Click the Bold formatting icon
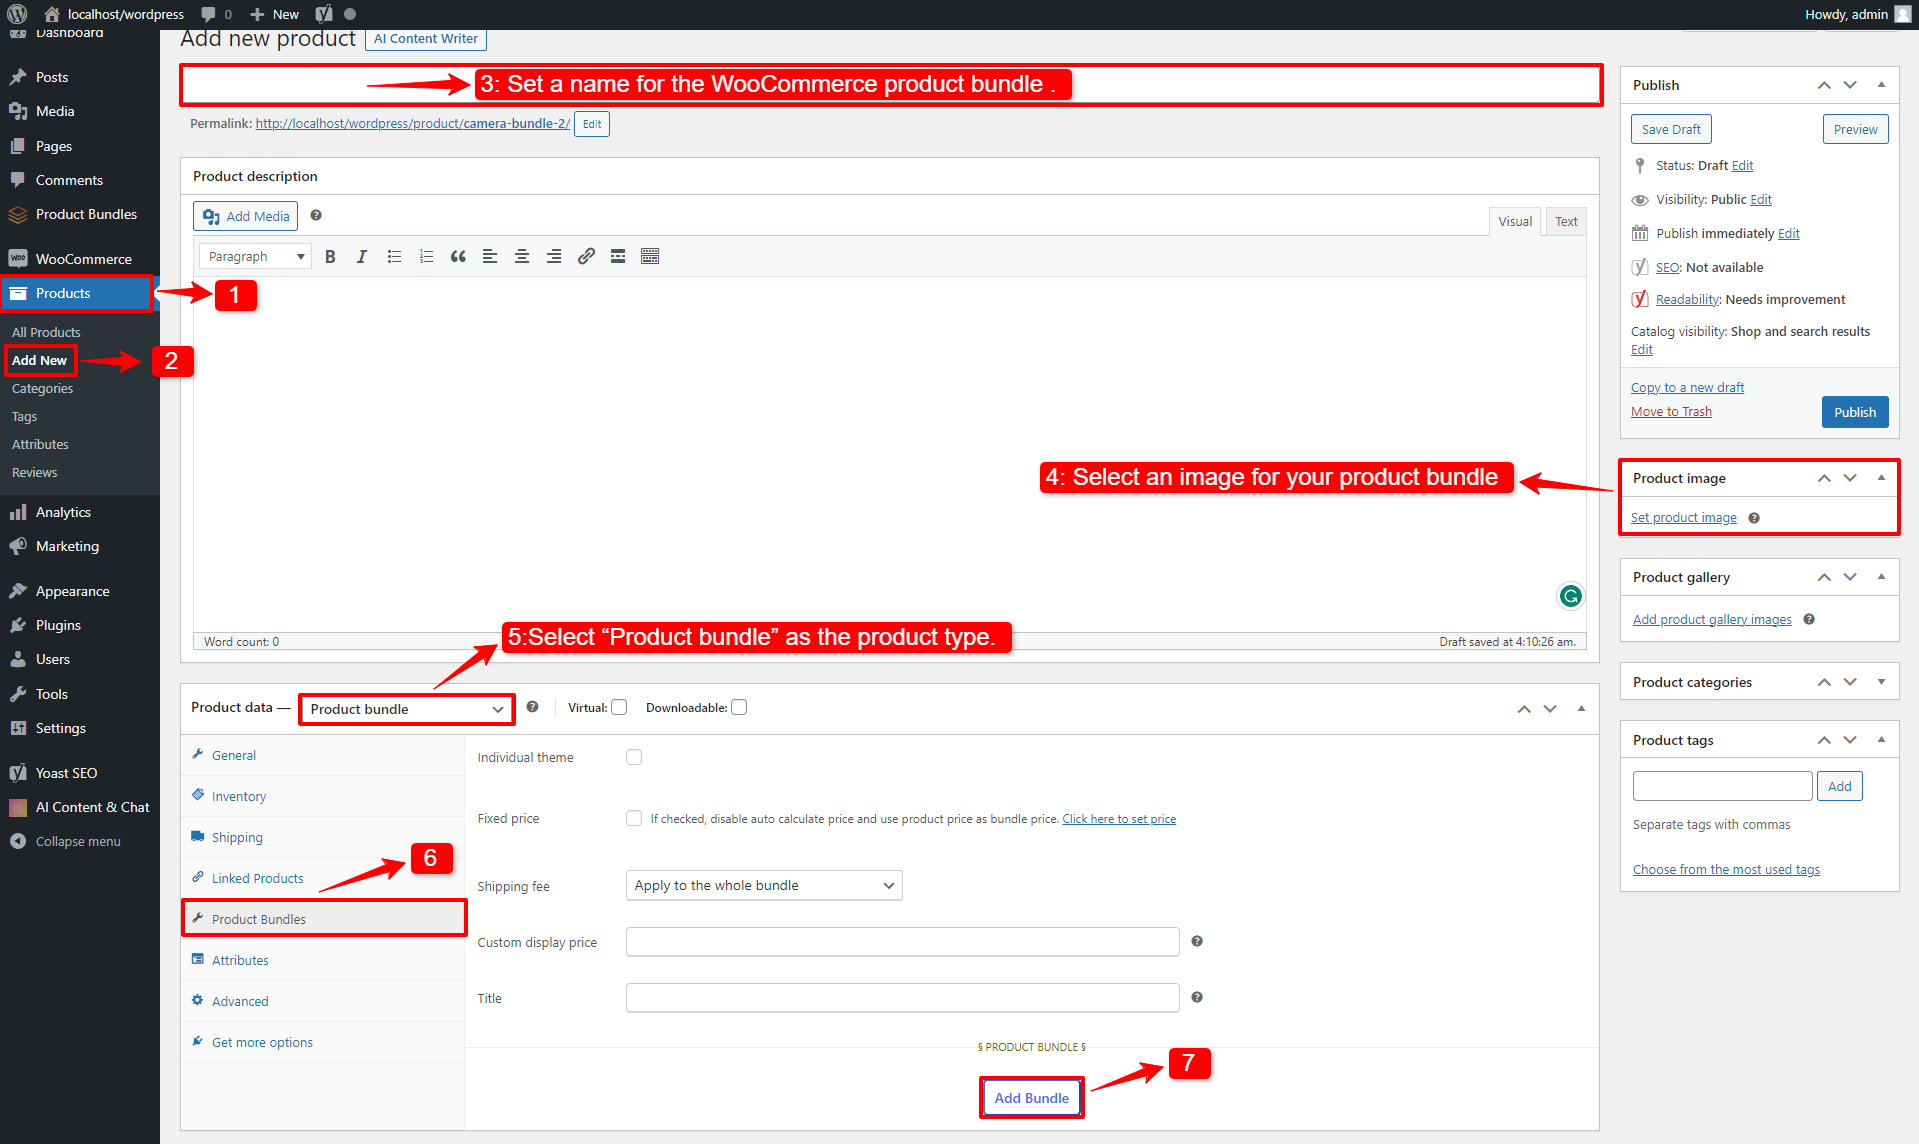This screenshot has width=1919, height=1144. [330, 257]
